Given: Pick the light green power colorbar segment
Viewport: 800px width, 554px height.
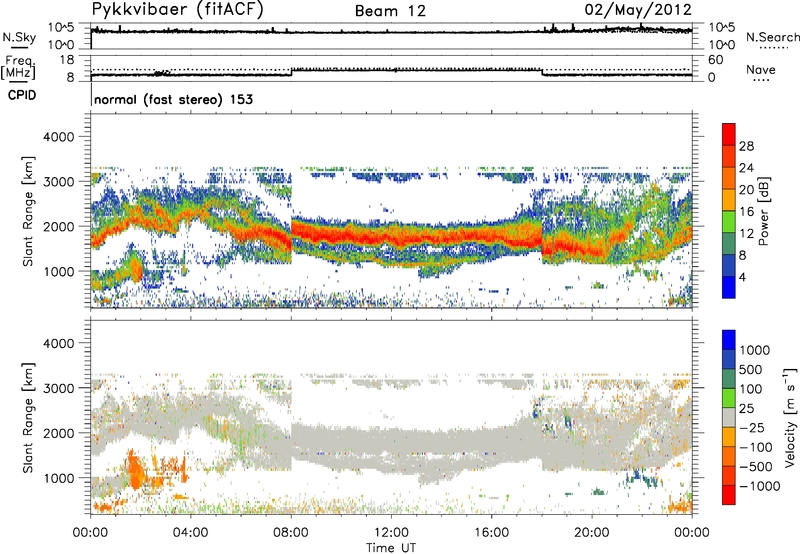Looking at the screenshot, I should (729, 222).
